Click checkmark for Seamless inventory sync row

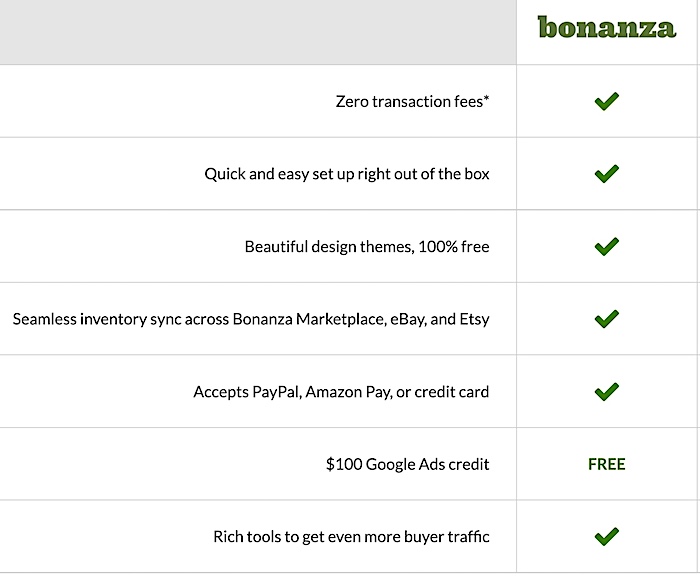click(607, 319)
